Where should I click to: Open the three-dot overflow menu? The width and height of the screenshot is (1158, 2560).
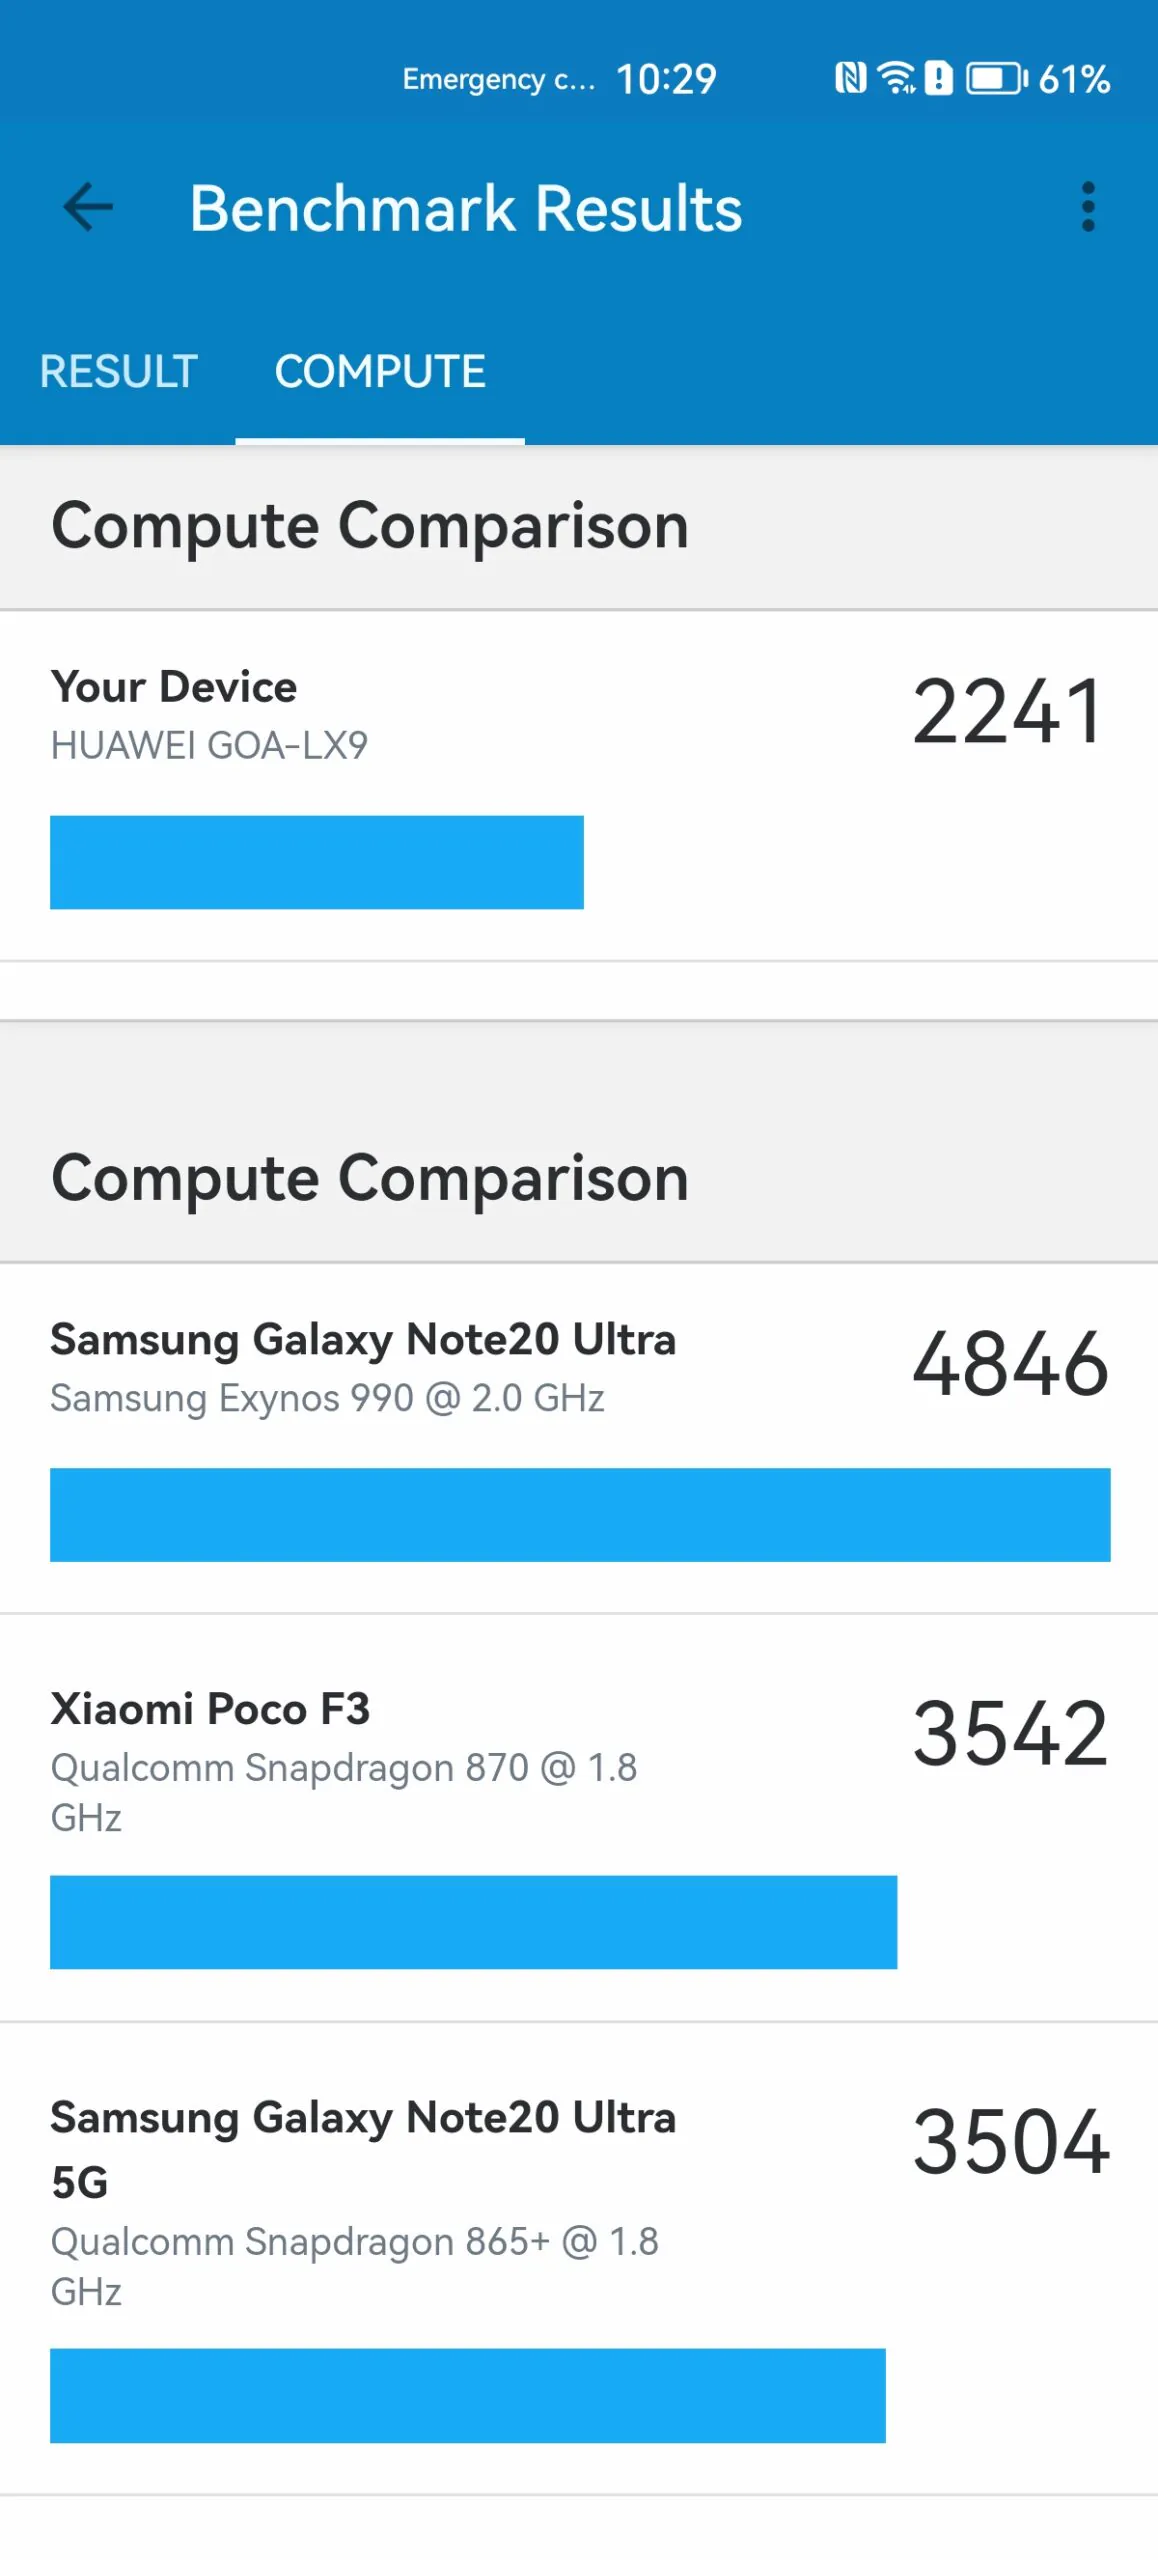click(1088, 208)
